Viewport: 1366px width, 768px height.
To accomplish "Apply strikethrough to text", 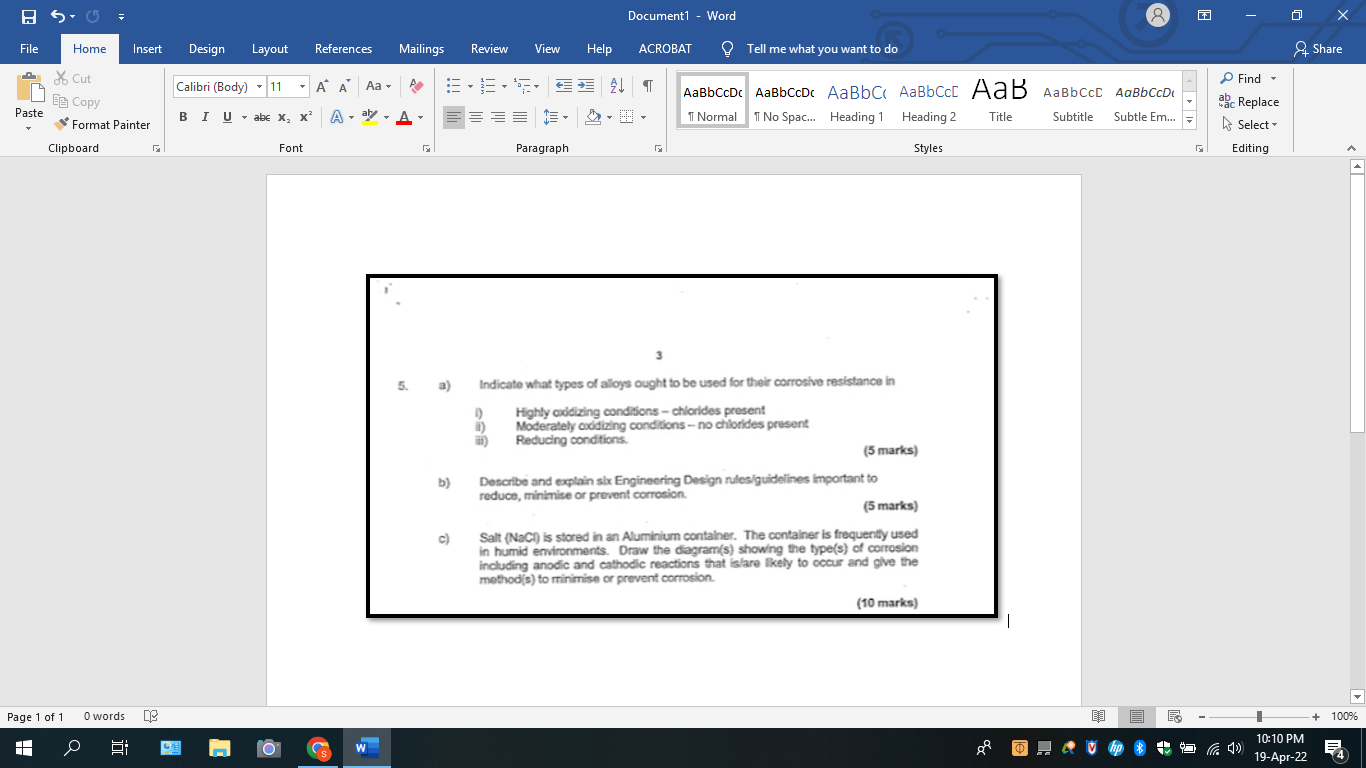I will pyautogui.click(x=261, y=117).
